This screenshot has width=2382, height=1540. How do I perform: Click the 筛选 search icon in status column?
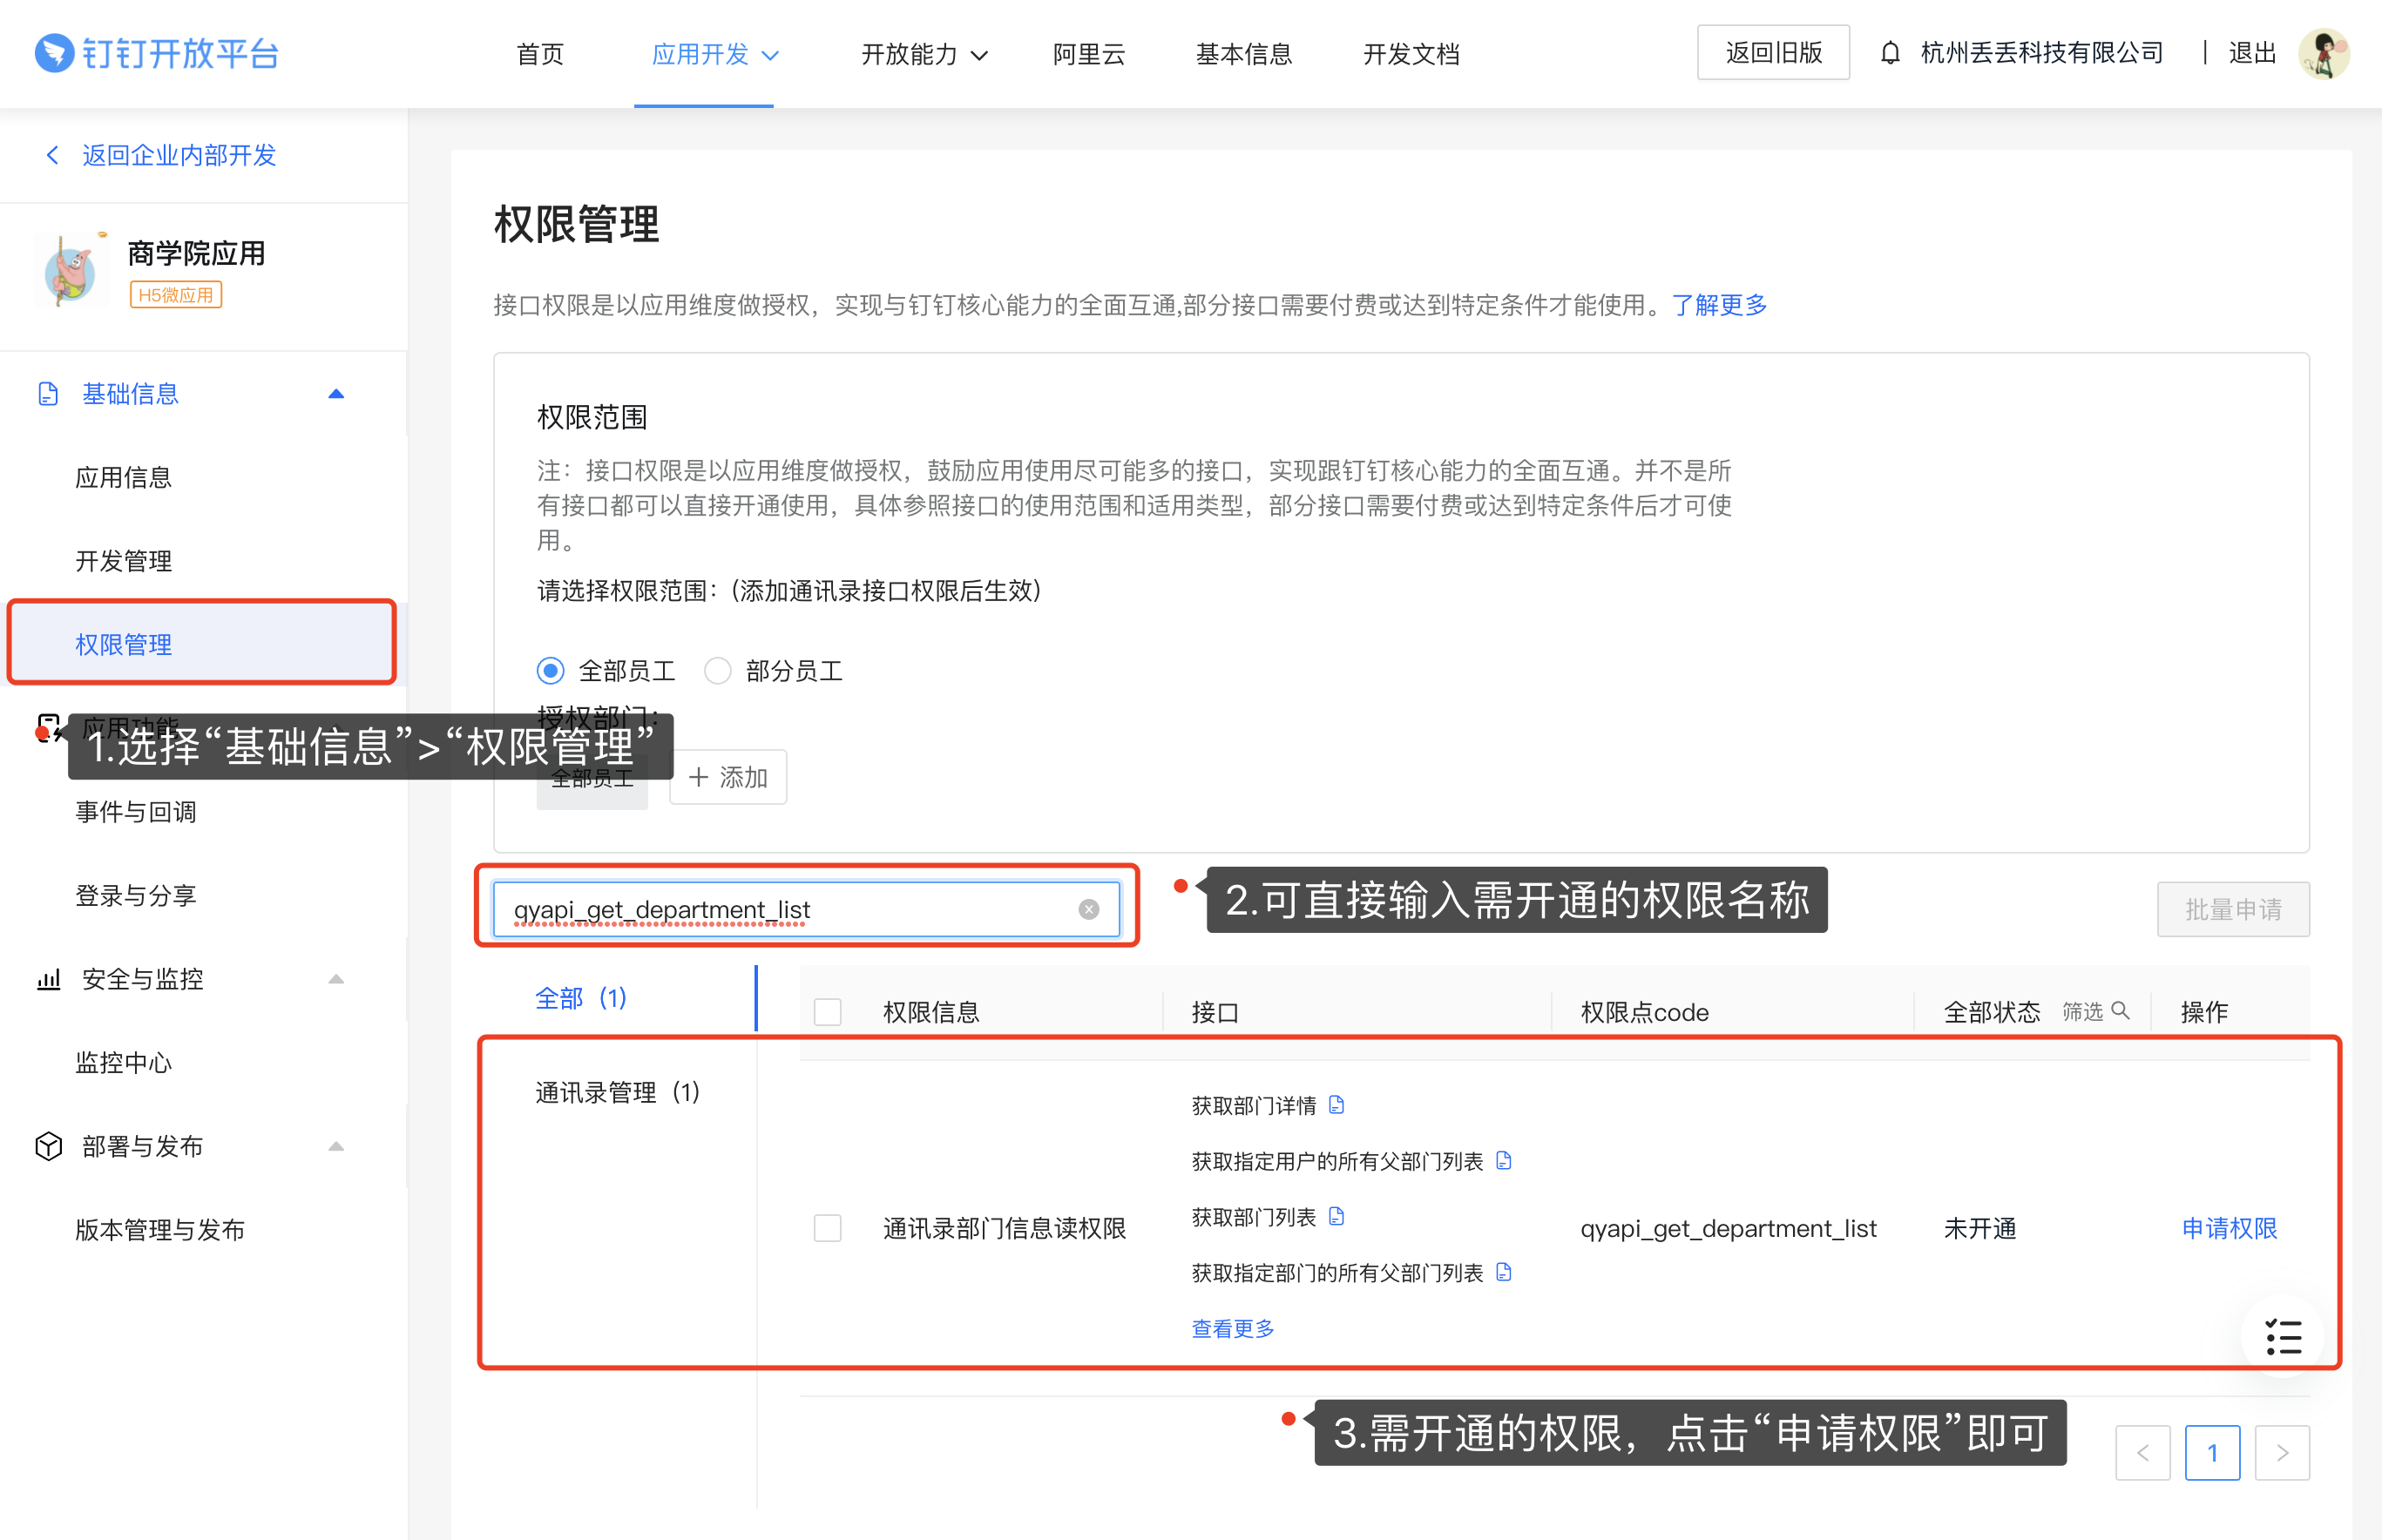click(2119, 1011)
